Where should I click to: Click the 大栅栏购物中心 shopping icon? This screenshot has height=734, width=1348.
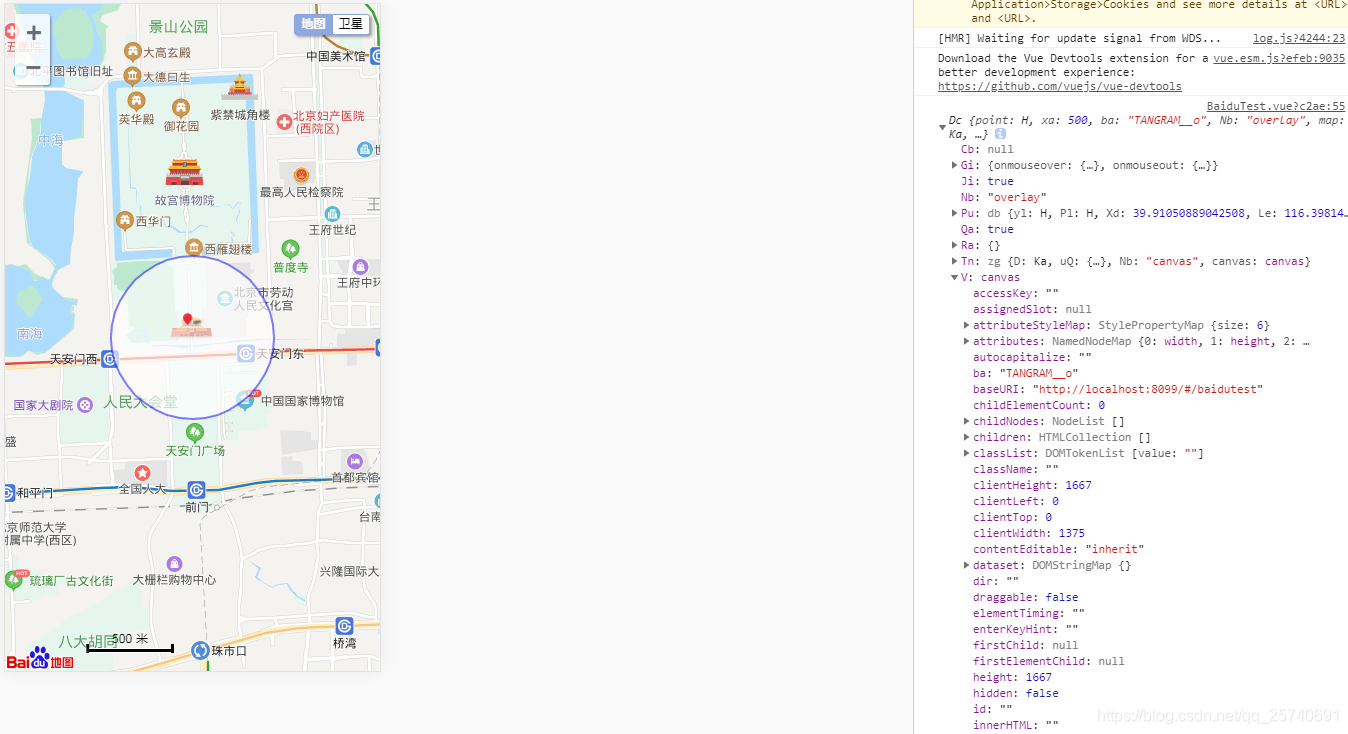coord(174,564)
